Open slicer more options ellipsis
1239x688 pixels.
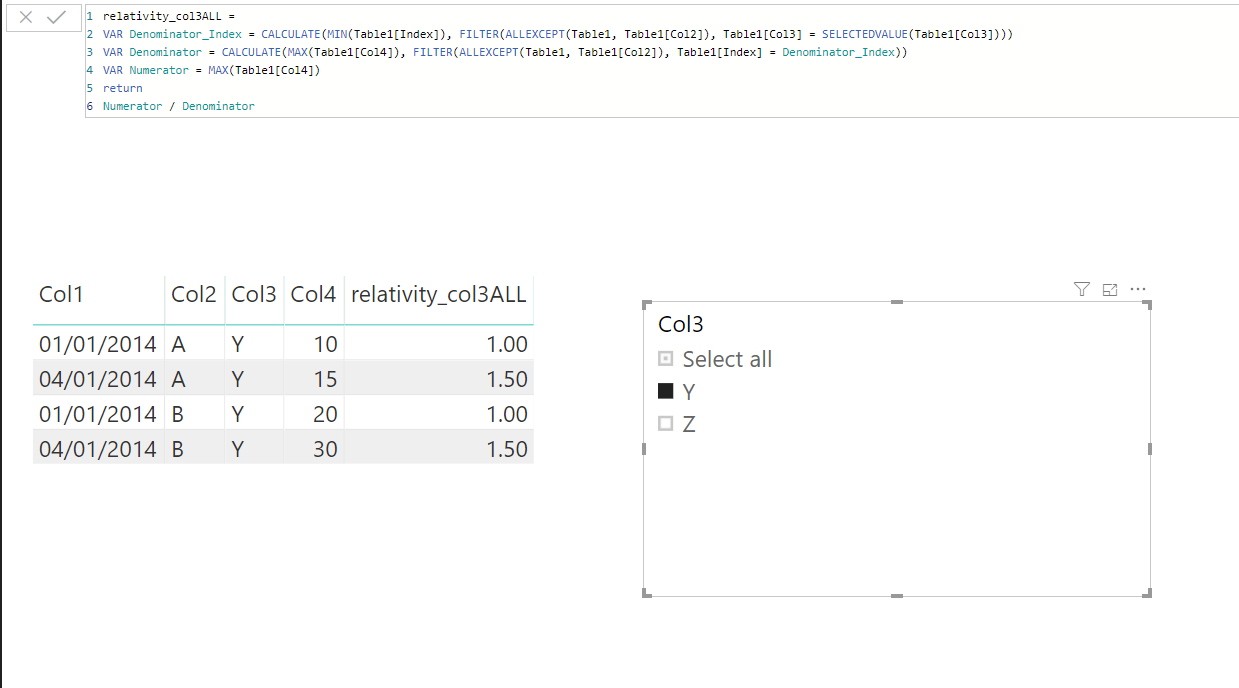pyautogui.click(x=1138, y=289)
